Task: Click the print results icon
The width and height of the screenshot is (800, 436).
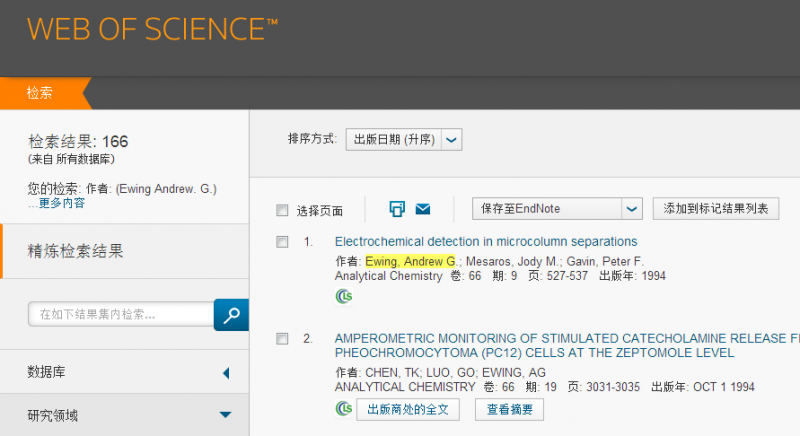Action: click(397, 209)
